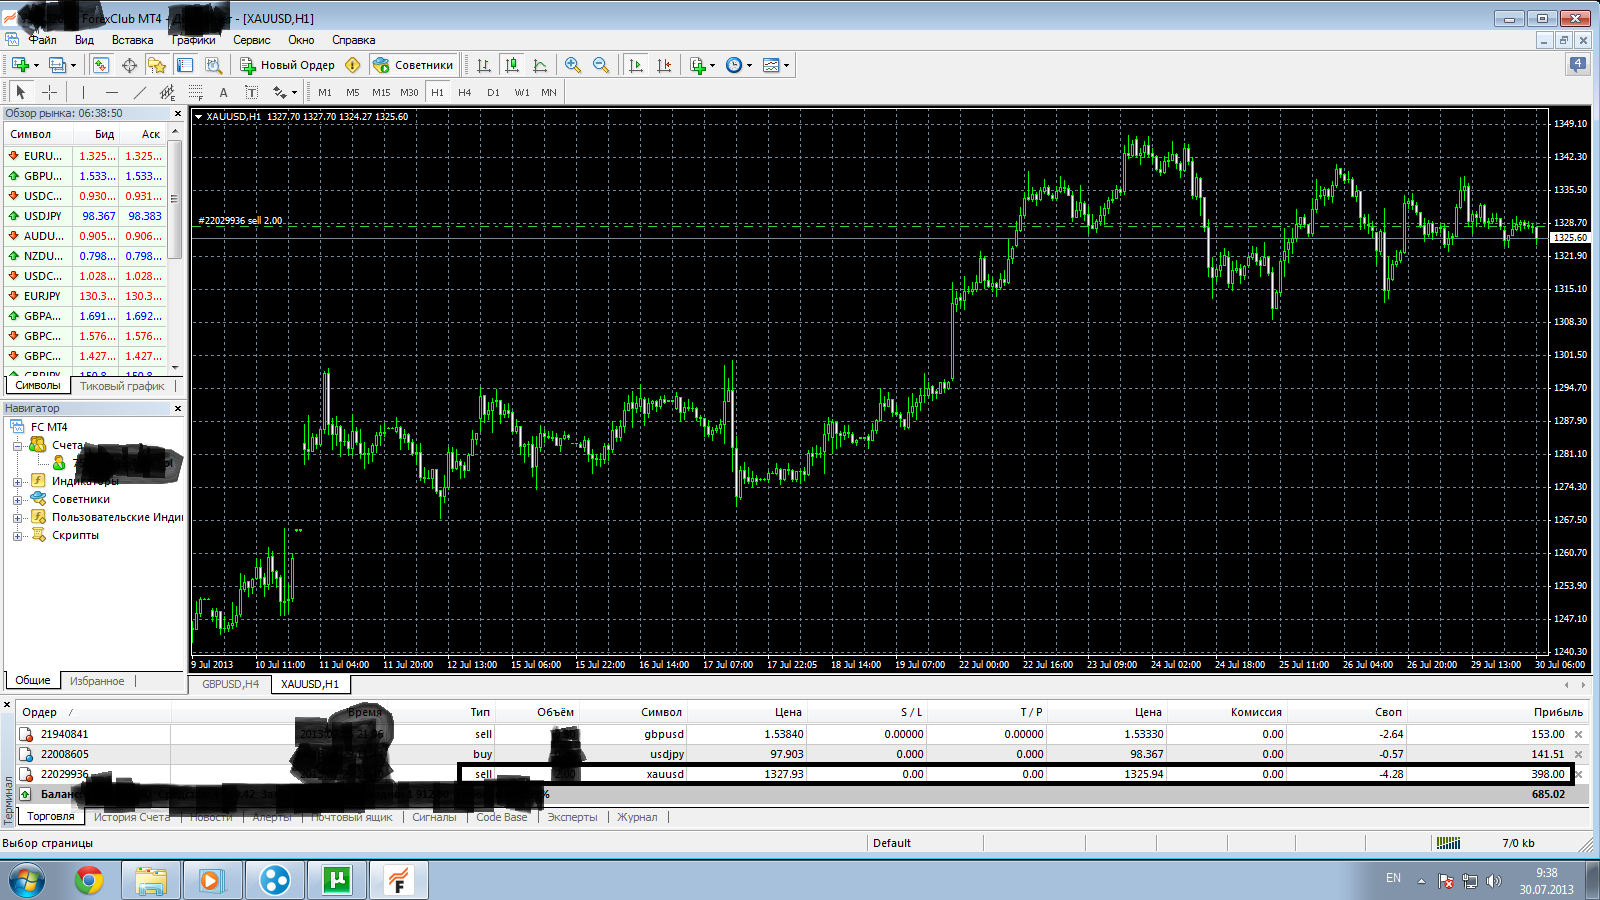This screenshot has width=1600, height=900.
Task: Expand the Скрипты node in Navigator
Action: [x=17, y=536]
